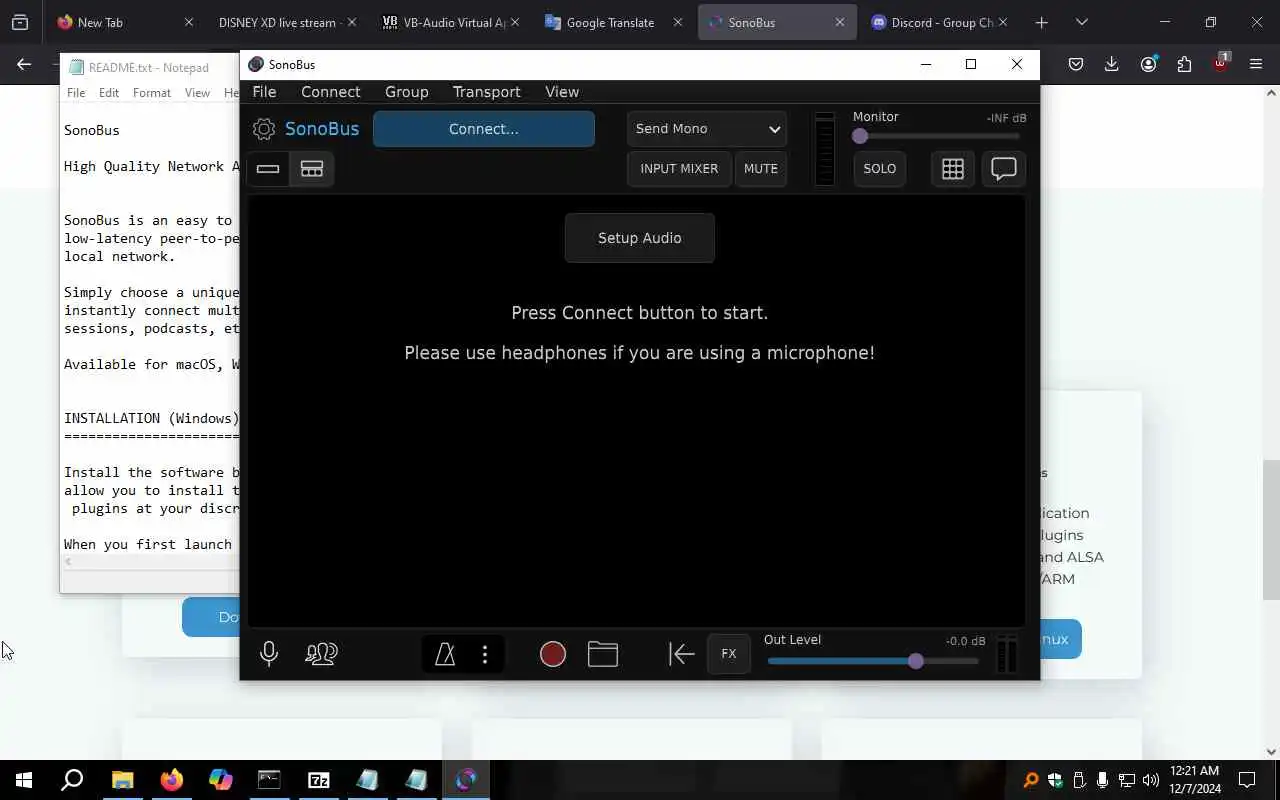Viewport: 1280px width, 800px height.
Task: Open Notepad Format menu
Action: click(152, 93)
